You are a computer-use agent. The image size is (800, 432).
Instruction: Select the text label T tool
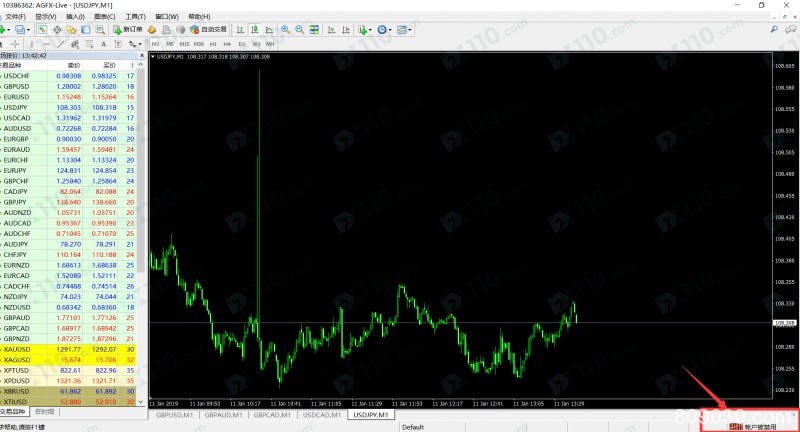118,44
